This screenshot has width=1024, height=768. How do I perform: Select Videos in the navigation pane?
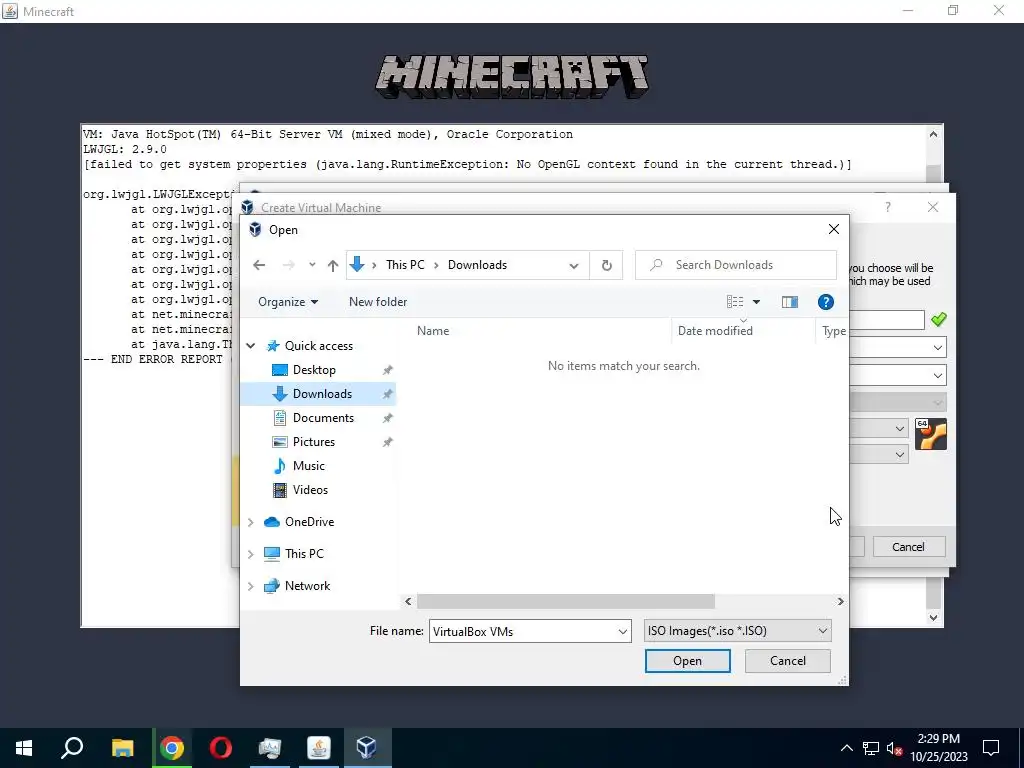pyautogui.click(x=310, y=490)
